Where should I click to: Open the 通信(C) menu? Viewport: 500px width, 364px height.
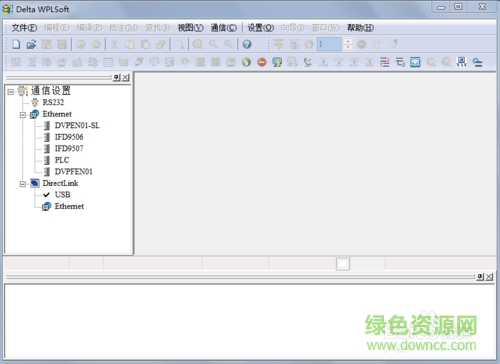pyautogui.click(x=224, y=28)
